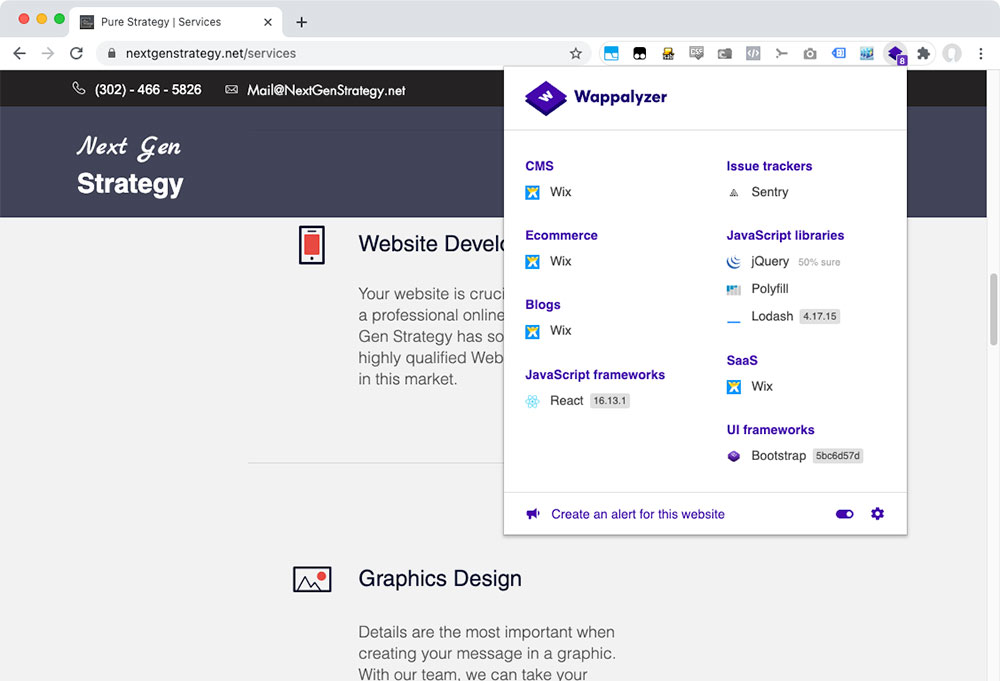Open the UI frameworks category link
The image size is (1000, 681).
(x=770, y=430)
